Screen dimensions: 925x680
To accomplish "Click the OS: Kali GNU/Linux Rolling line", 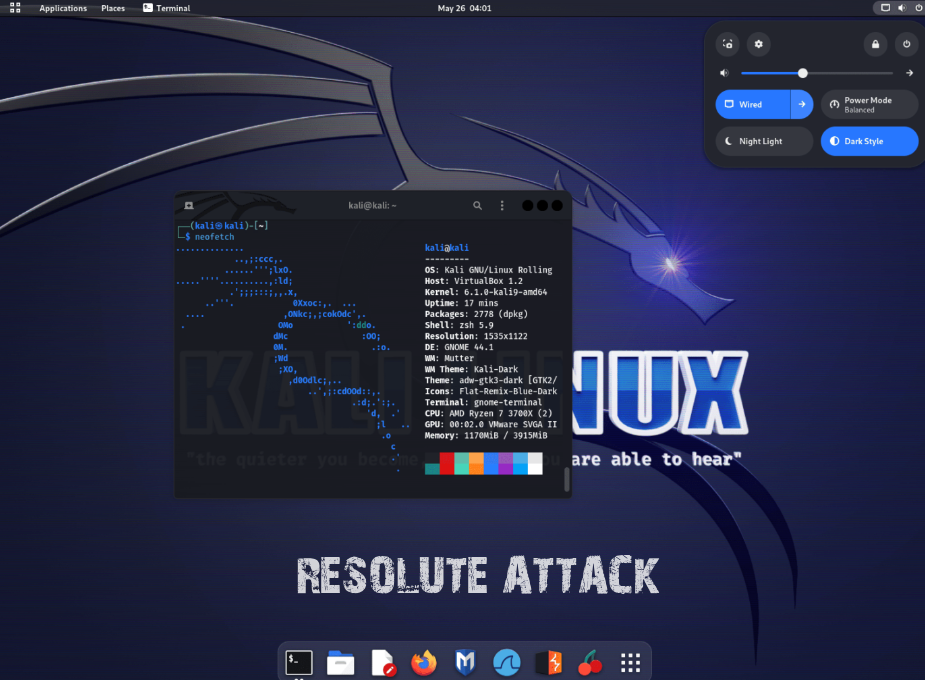I will click(x=488, y=270).
